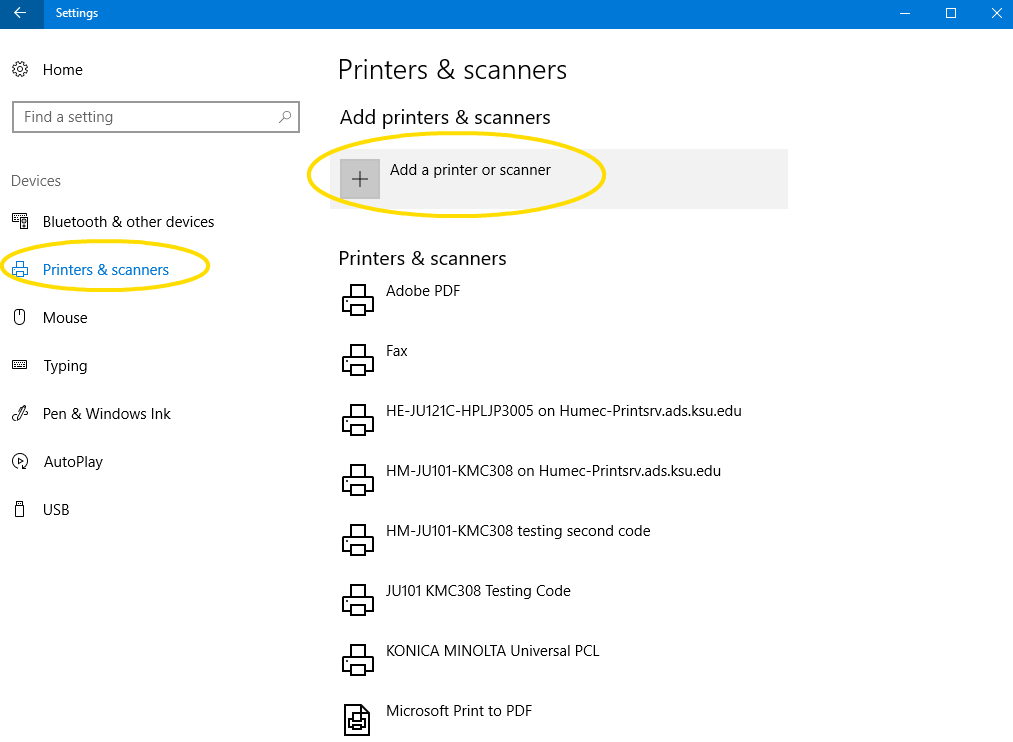Select Microsoft Print to PDF
1013x742 pixels.
[x=459, y=710]
